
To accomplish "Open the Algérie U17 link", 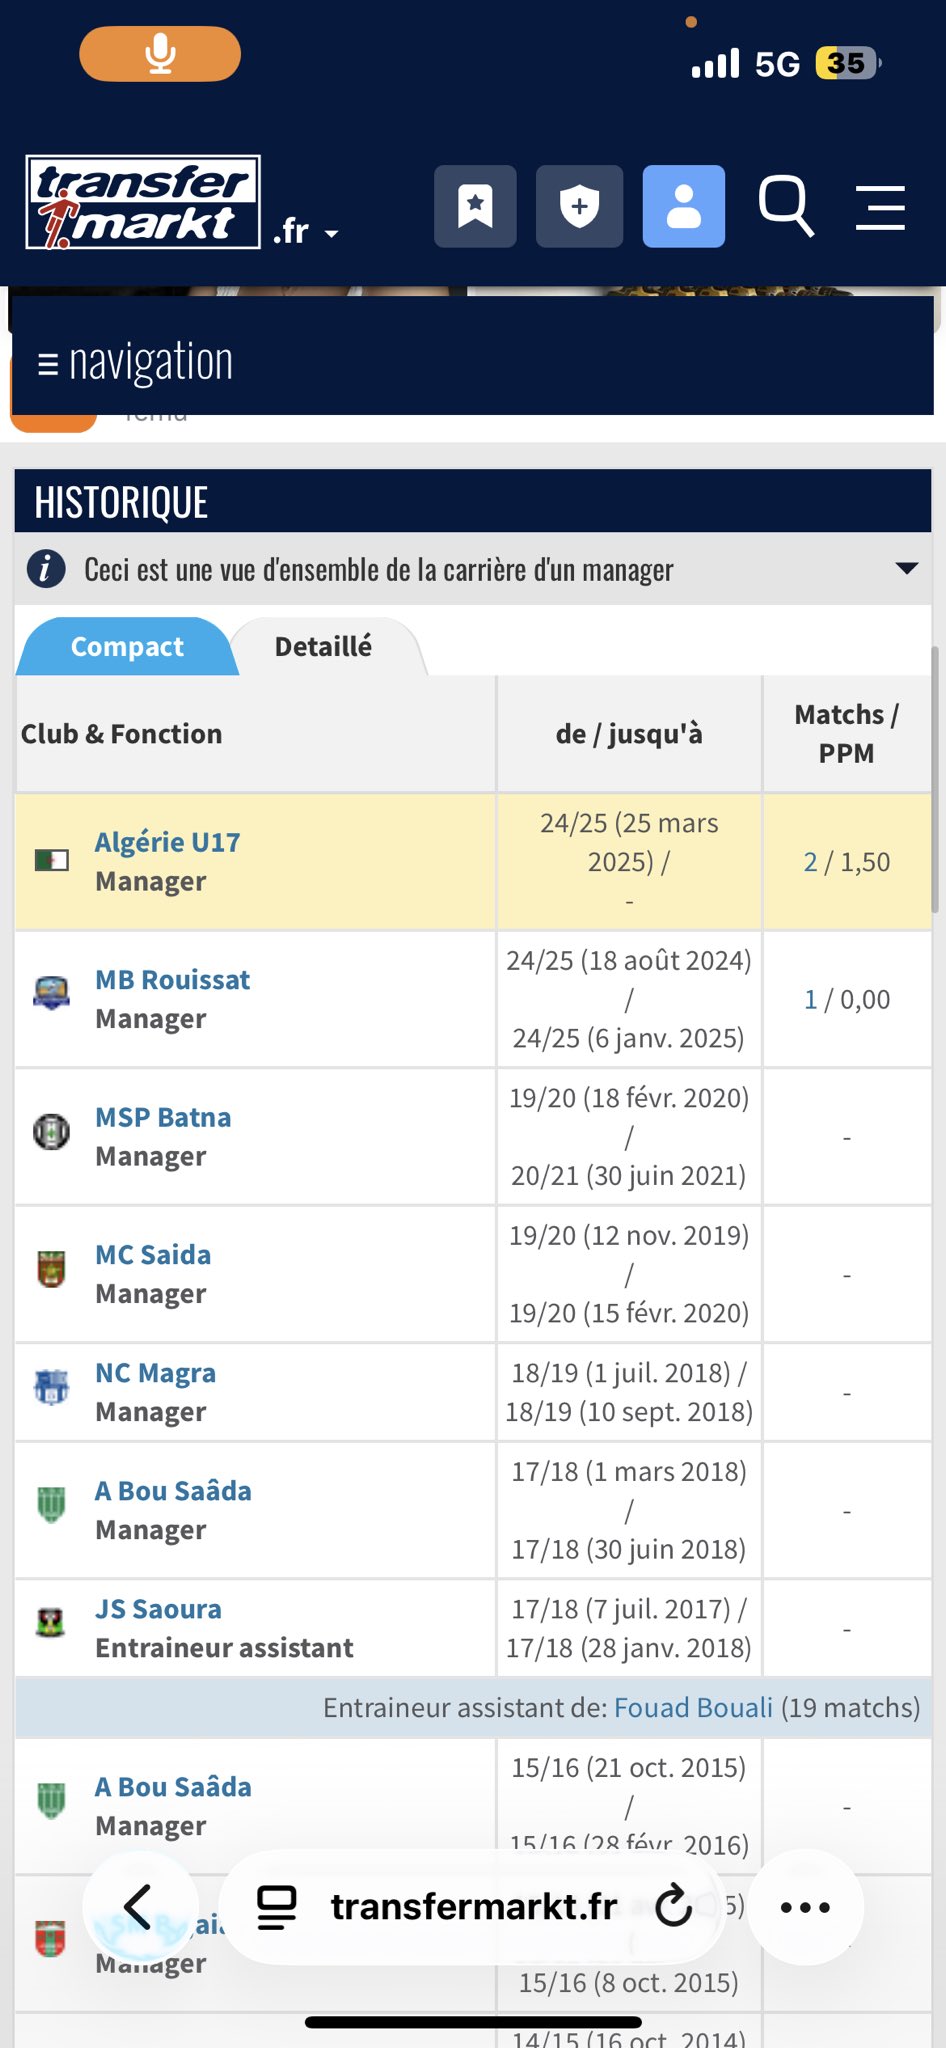I will [167, 842].
